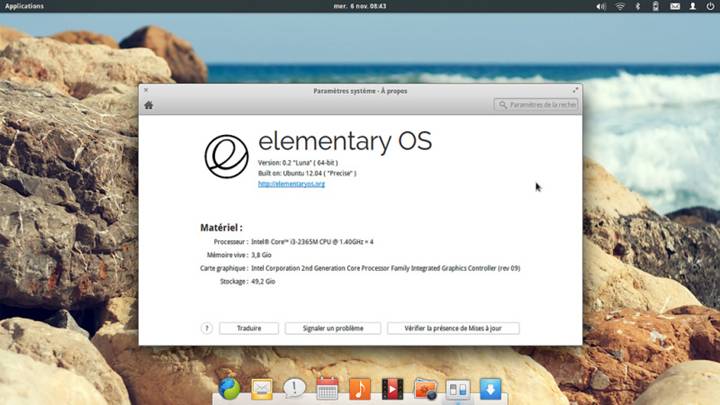The image size is (720, 405).
Task: Open the photos app in dock
Action: (425, 388)
